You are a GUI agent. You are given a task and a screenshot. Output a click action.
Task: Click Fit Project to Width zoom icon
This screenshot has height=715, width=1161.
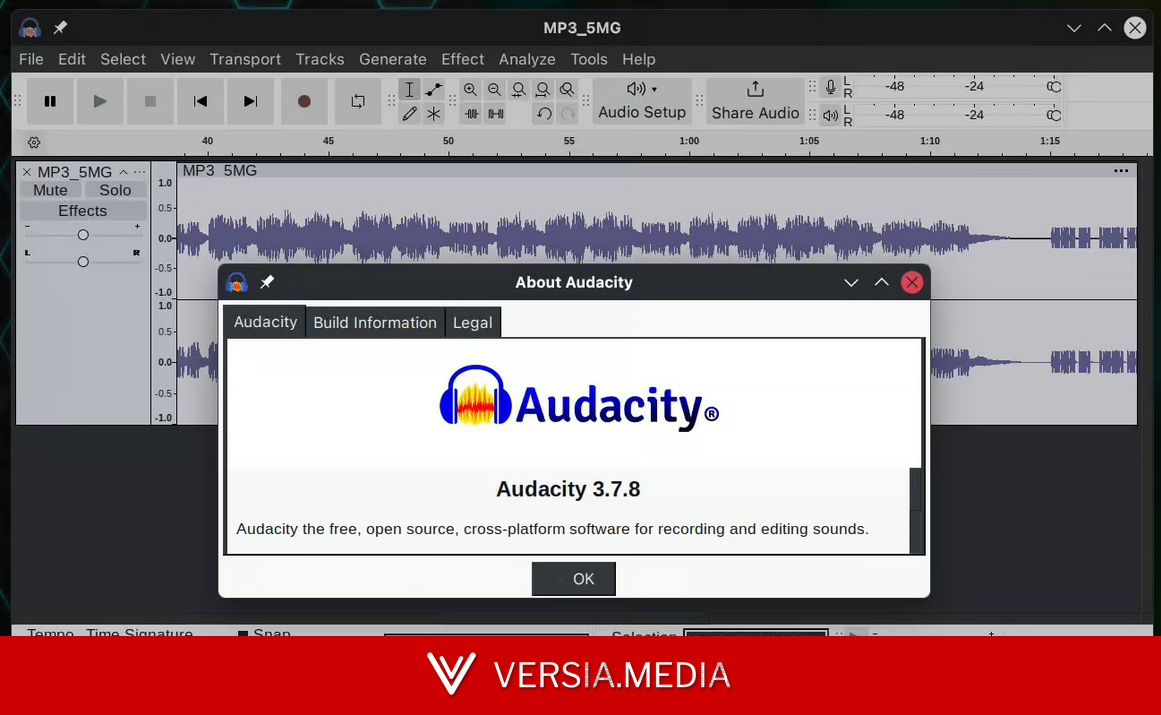tap(543, 90)
